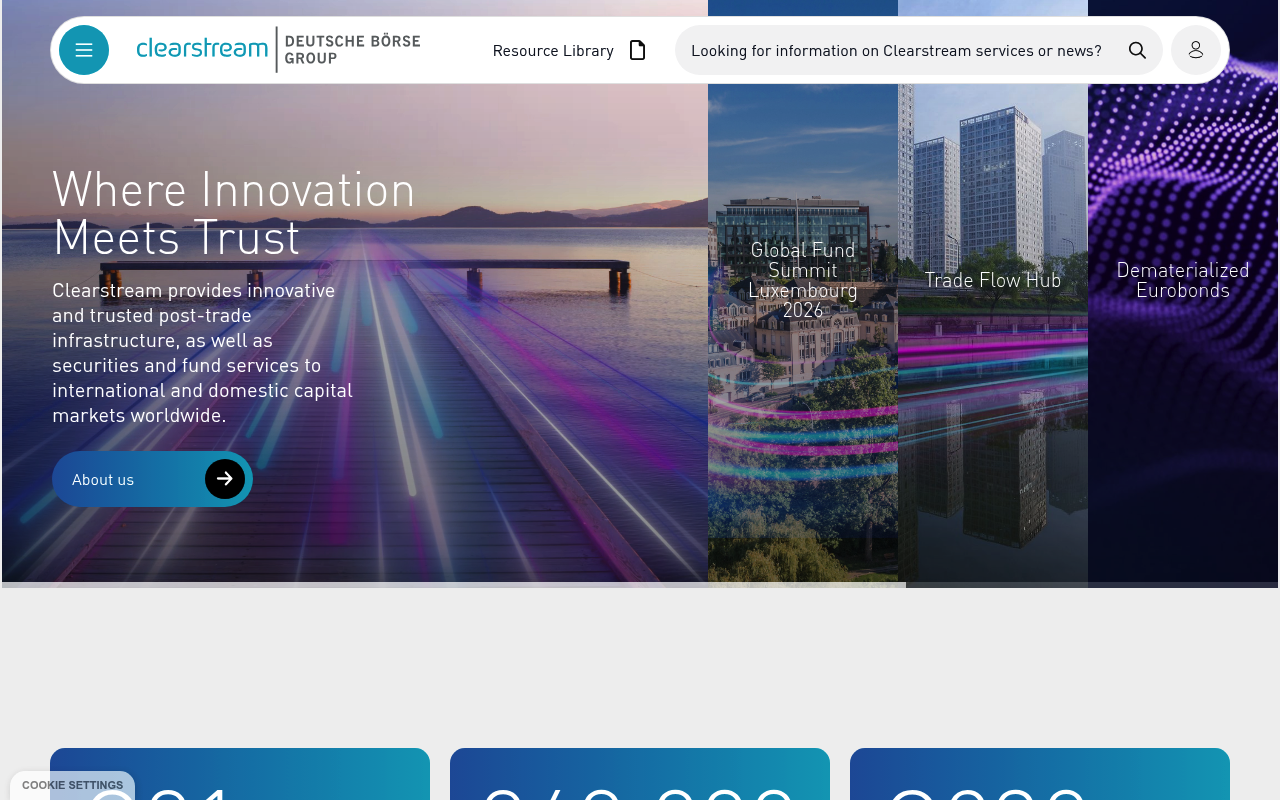Click the About us button
Screen dimensions: 1280x800
[x=152, y=479]
